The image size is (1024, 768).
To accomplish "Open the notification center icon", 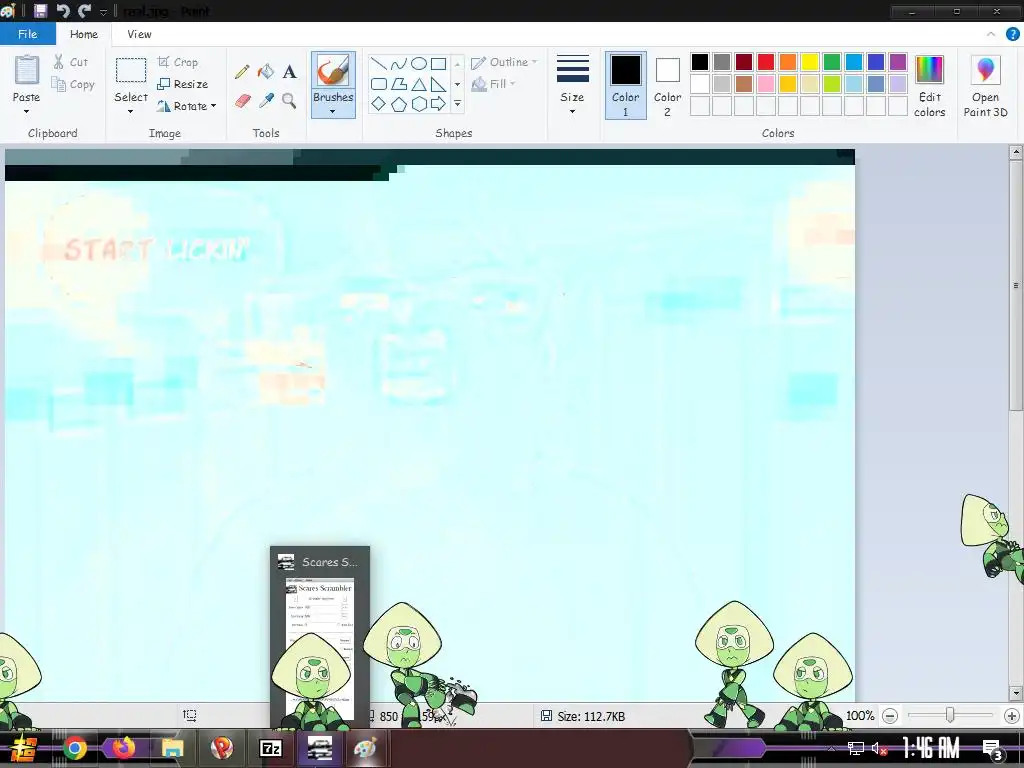I will (992, 748).
